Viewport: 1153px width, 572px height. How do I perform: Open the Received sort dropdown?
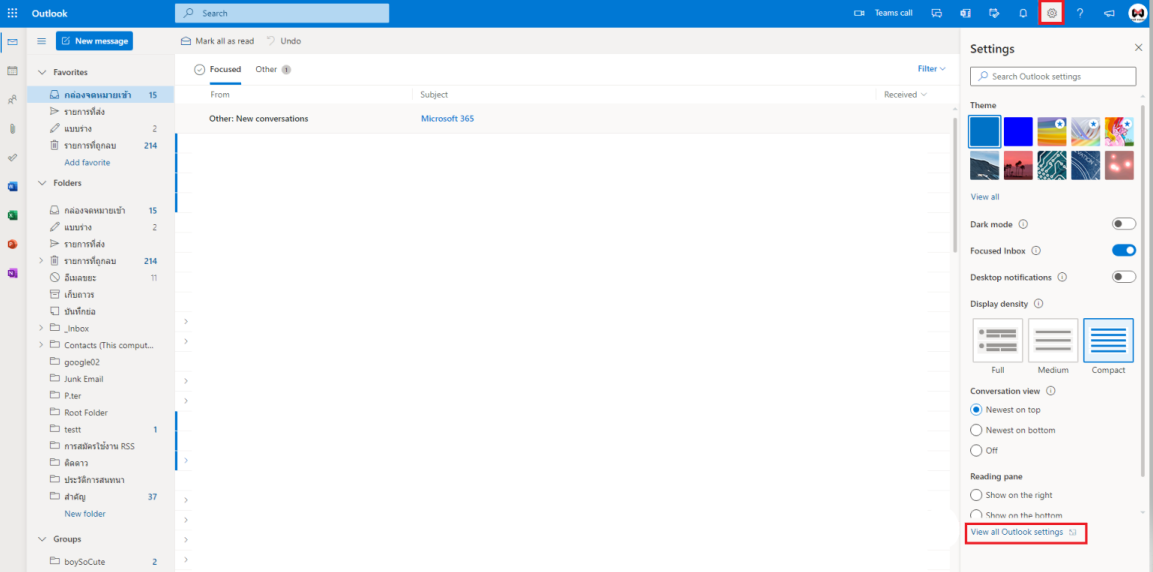tap(905, 94)
